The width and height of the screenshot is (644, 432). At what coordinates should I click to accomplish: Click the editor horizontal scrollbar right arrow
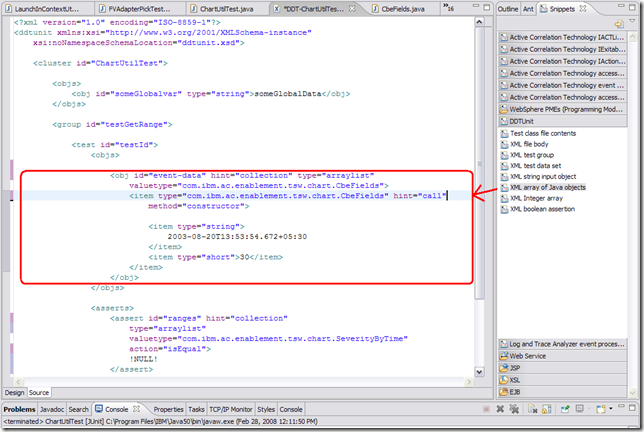[x=469, y=382]
